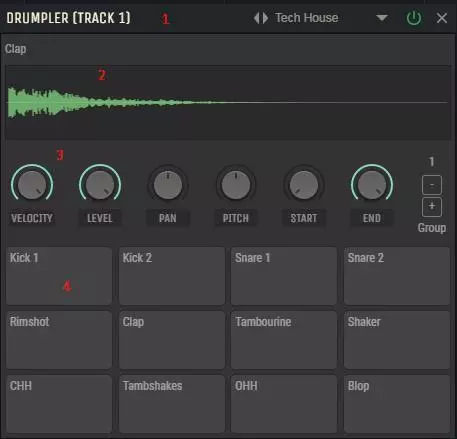The image size is (457, 439).
Task: Trigger the OHH pad
Action: [x=284, y=404]
